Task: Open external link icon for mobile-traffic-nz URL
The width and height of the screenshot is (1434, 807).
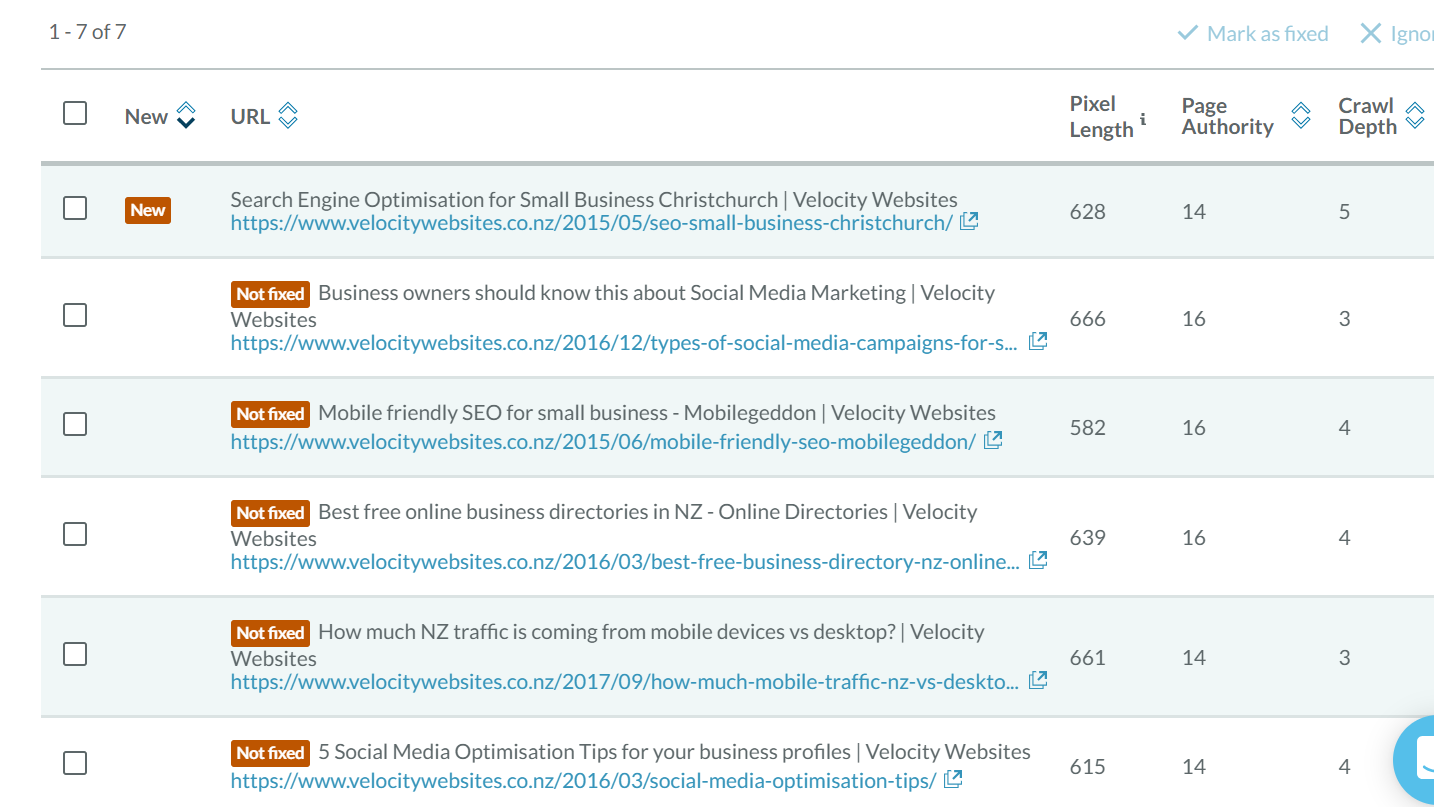Action: [x=1038, y=680]
